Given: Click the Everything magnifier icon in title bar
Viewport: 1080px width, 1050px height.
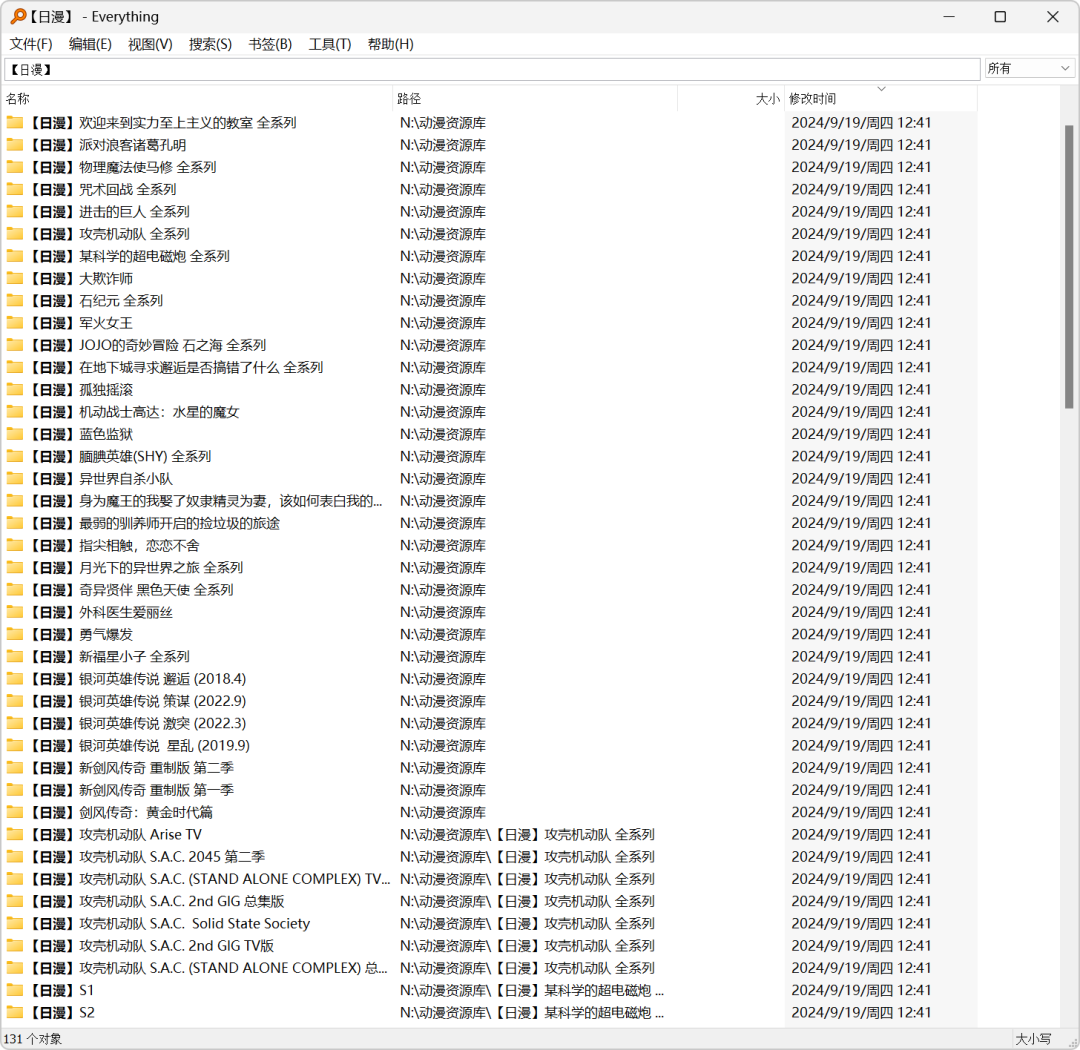Looking at the screenshot, I should (x=19, y=17).
